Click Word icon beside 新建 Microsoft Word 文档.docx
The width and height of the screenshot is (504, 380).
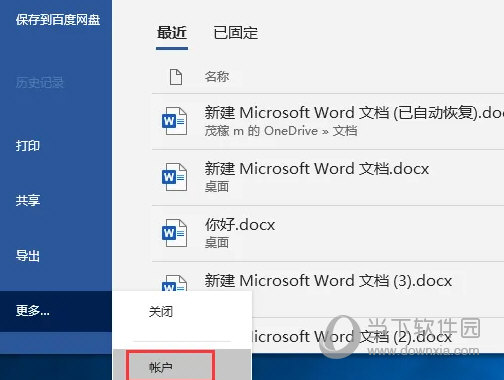click(174, 177)
